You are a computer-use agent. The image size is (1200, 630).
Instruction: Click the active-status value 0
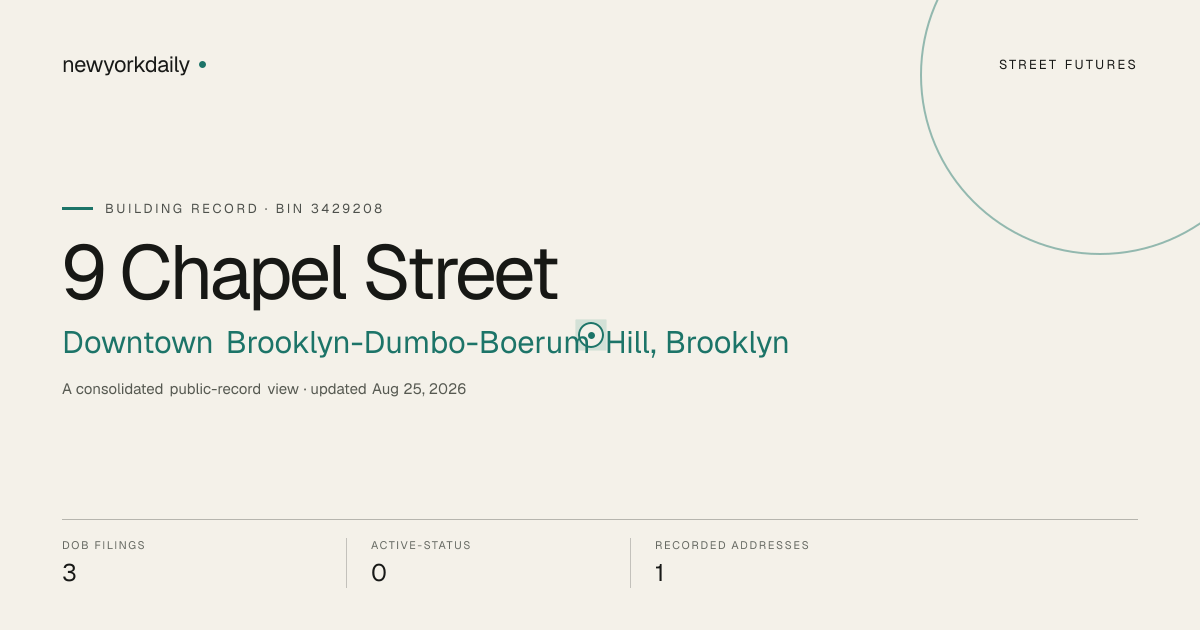(x=379, y=573)
